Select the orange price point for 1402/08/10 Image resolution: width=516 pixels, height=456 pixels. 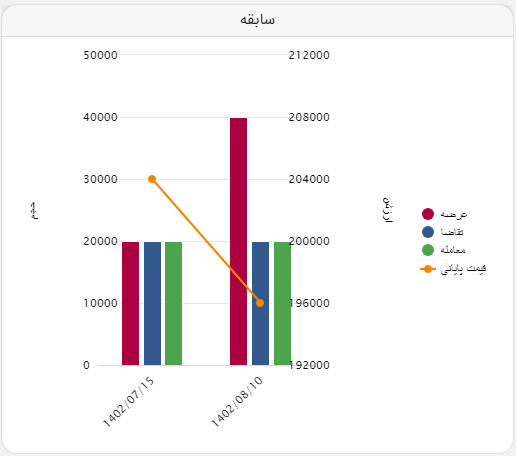click(x=260, y=303)
